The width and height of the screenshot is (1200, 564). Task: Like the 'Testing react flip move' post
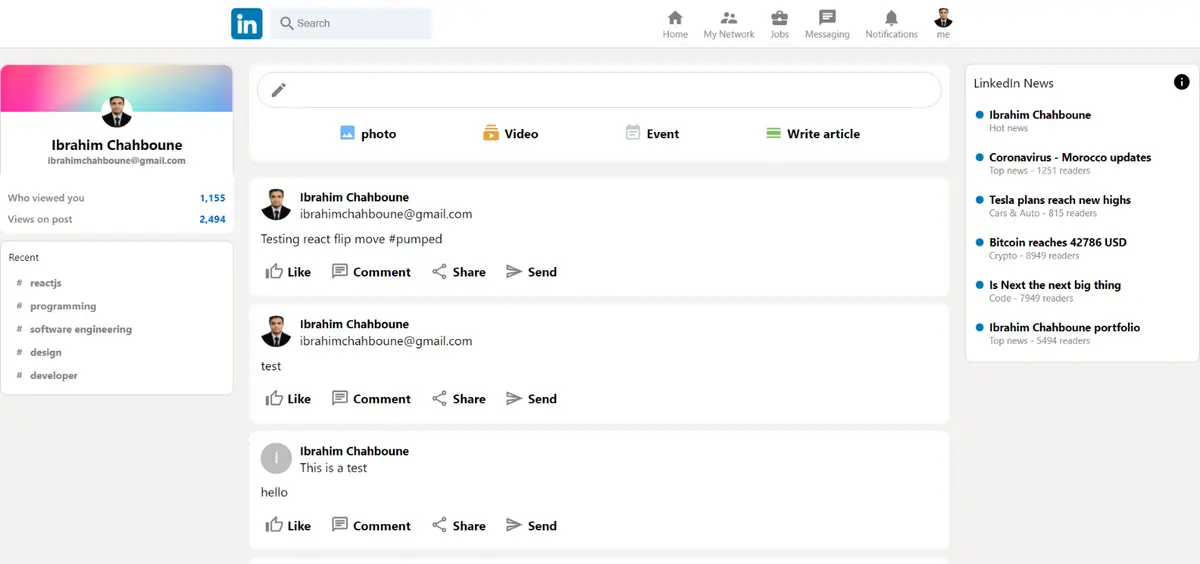288,272
